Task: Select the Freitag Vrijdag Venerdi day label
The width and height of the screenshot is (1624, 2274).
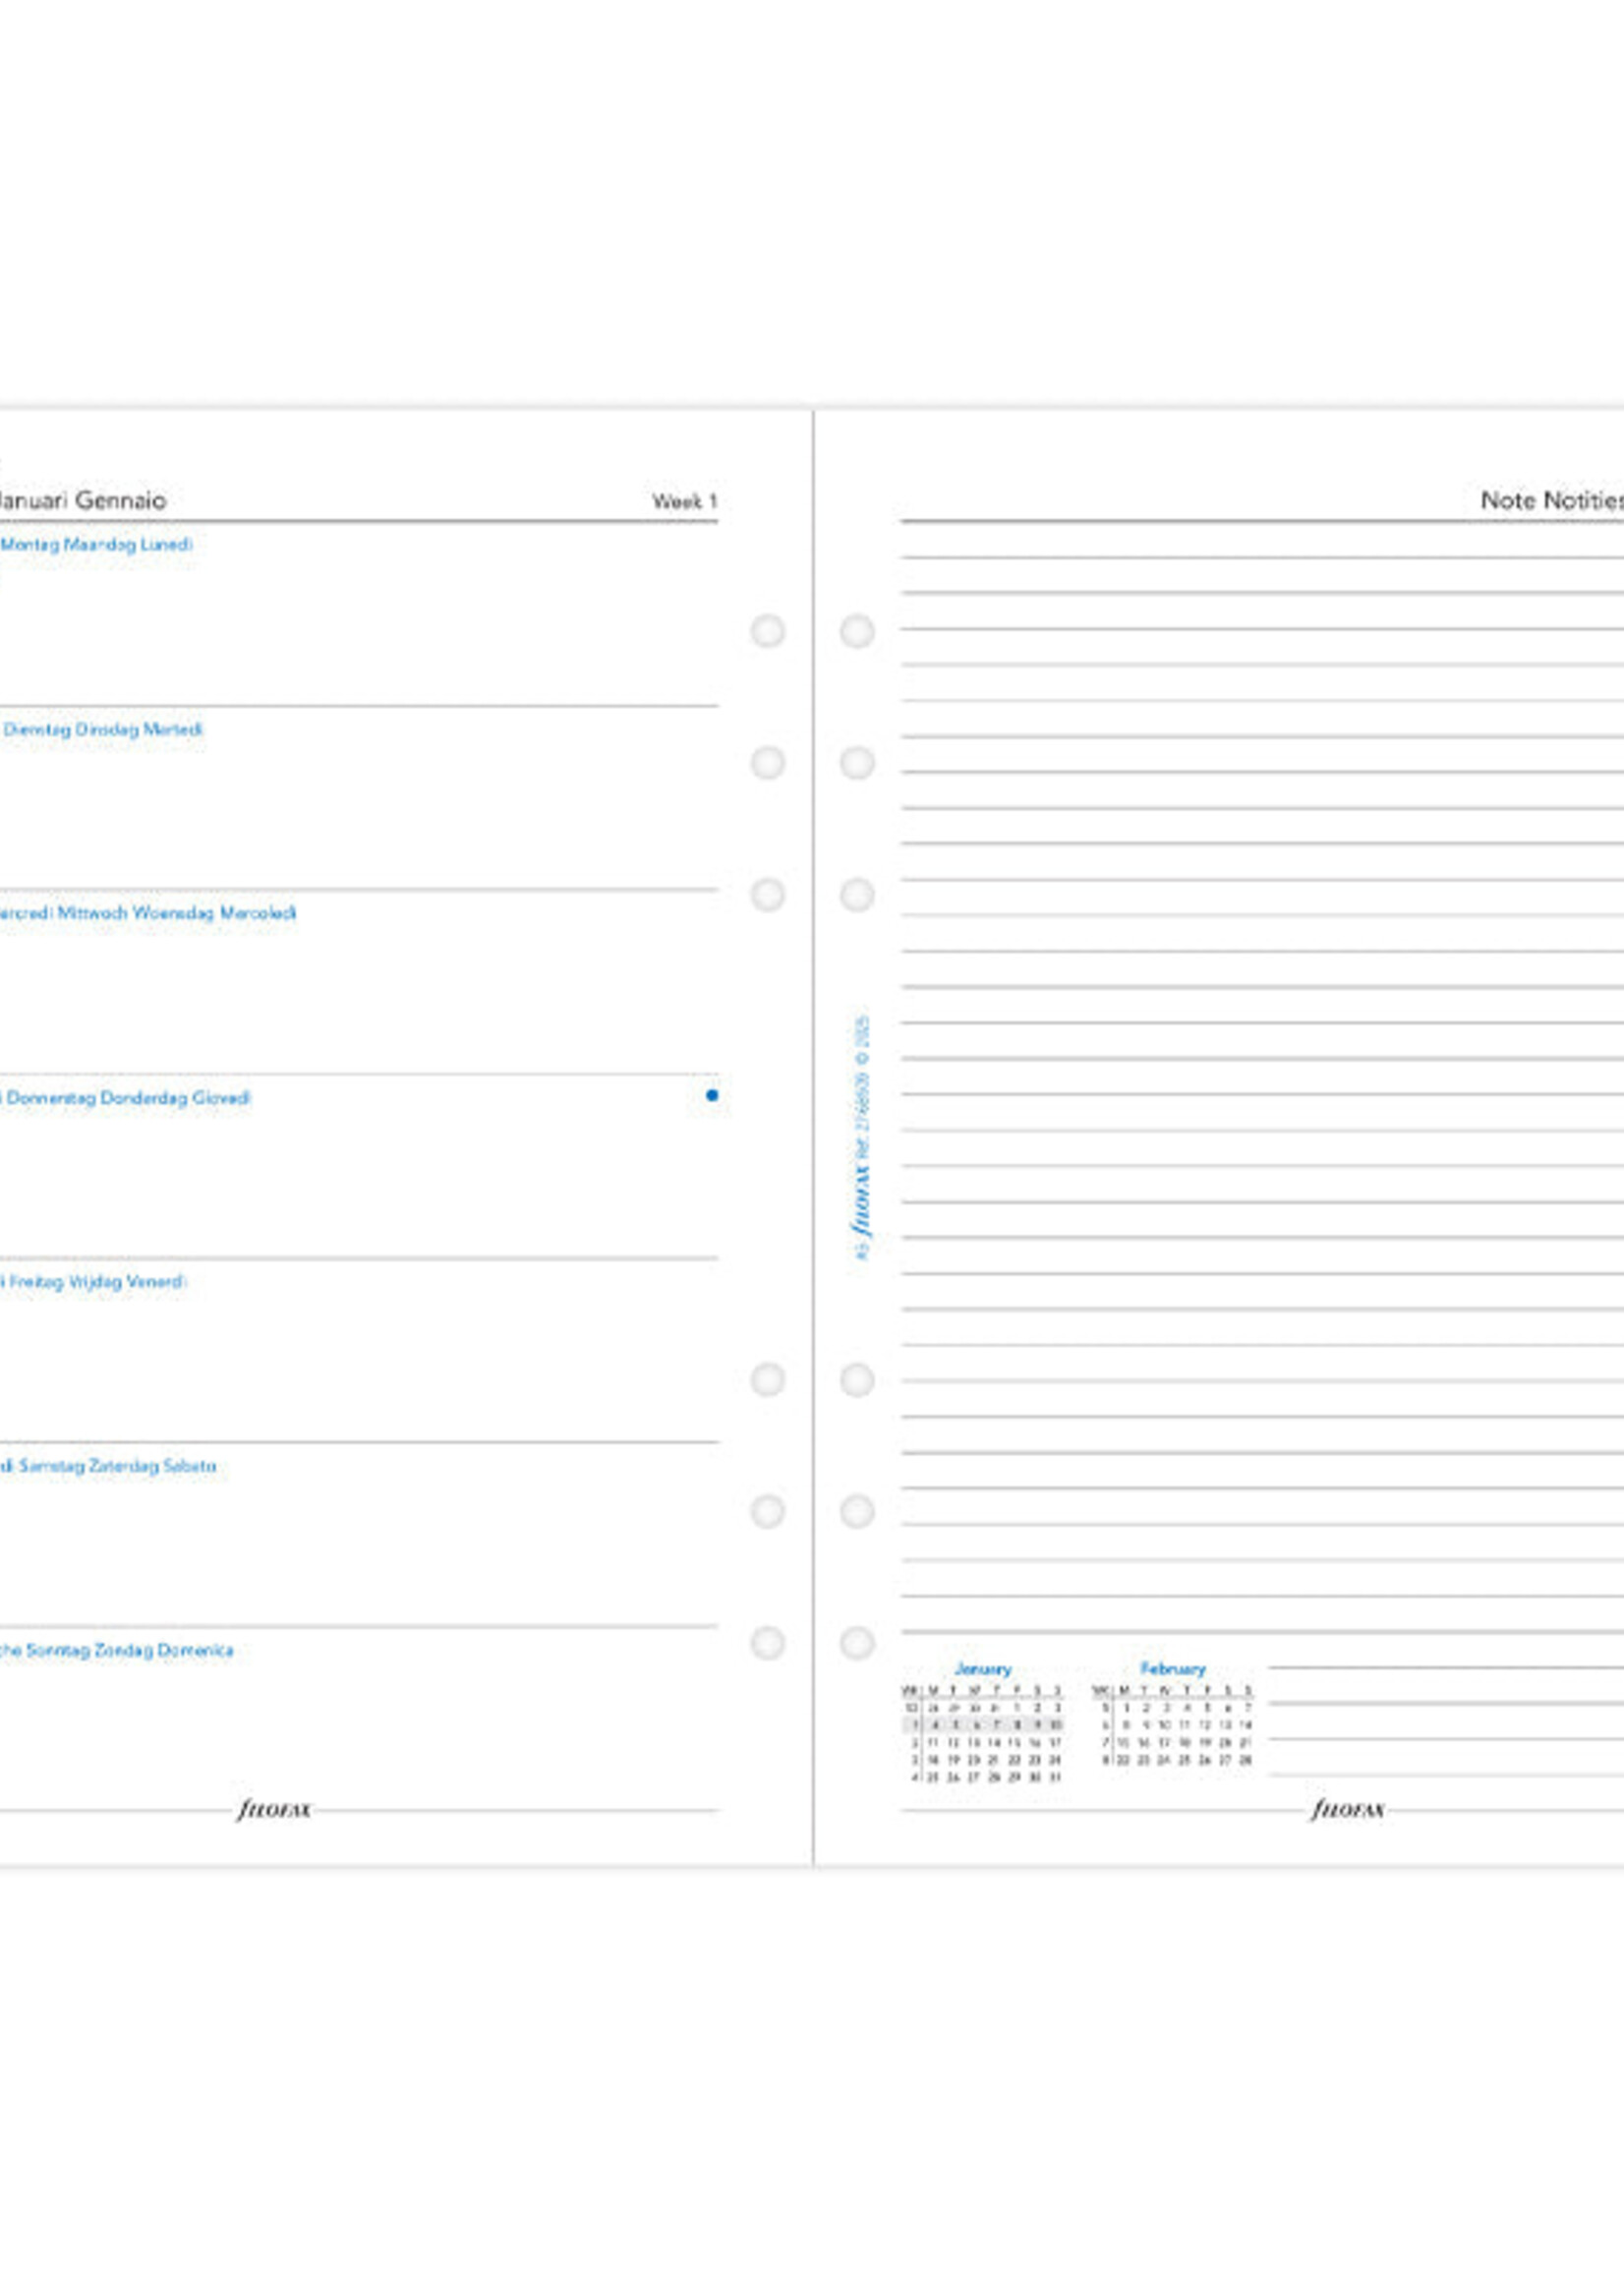Action: pyautogui.click(x=93, y=1281)
